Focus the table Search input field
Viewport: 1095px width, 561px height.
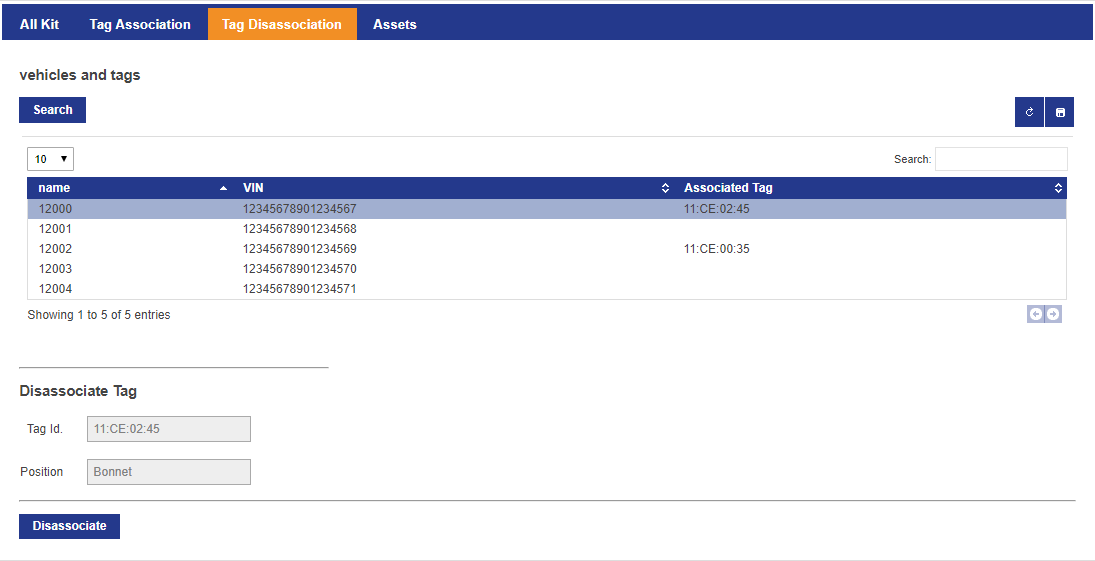(x=1001, y=159)
